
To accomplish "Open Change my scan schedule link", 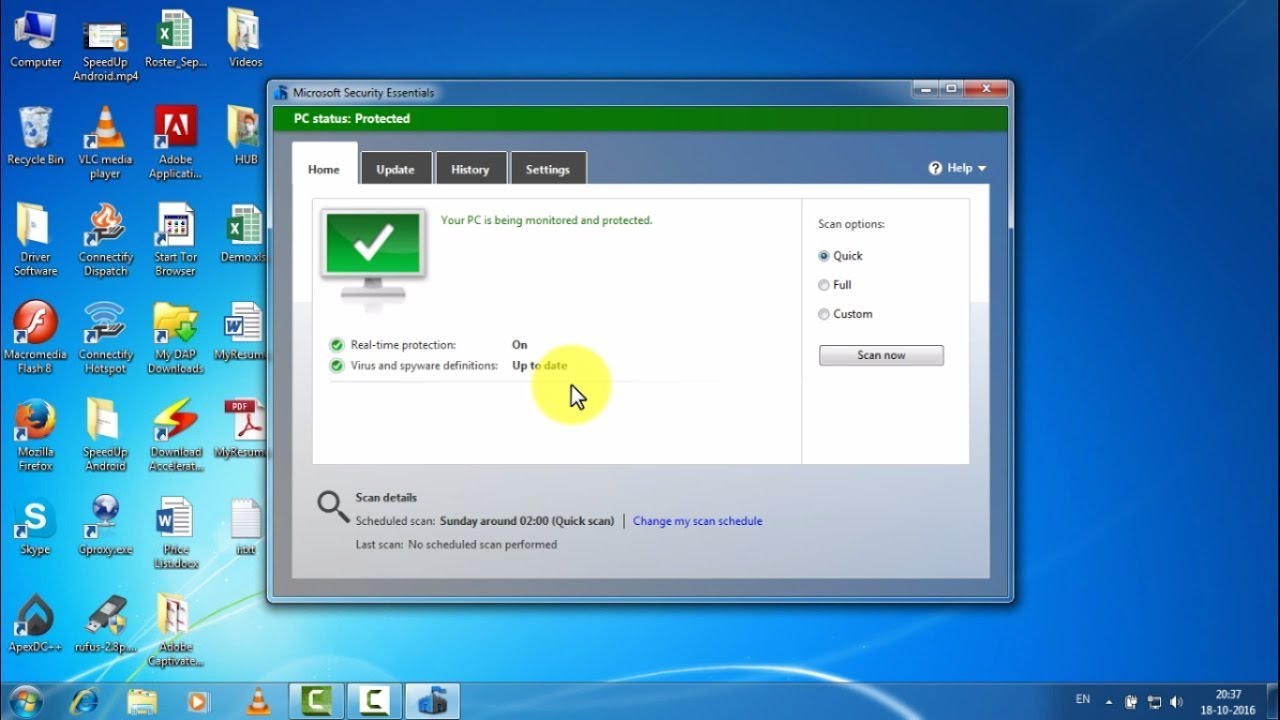I will click(698, 521).
